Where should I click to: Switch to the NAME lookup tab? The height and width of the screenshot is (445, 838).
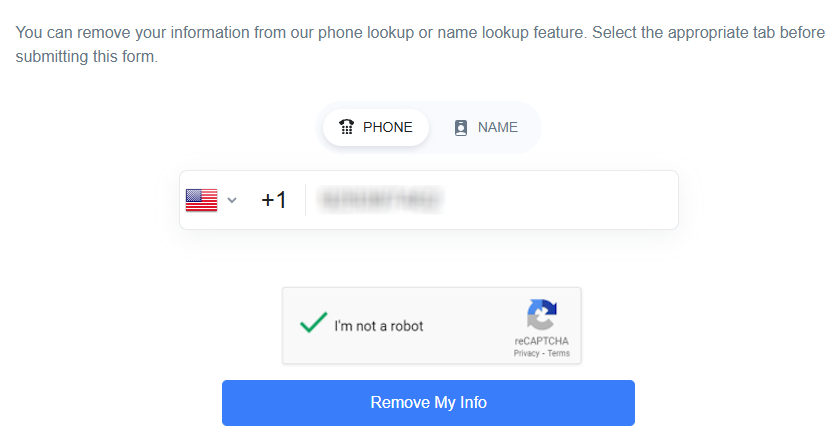click(486, 128)
